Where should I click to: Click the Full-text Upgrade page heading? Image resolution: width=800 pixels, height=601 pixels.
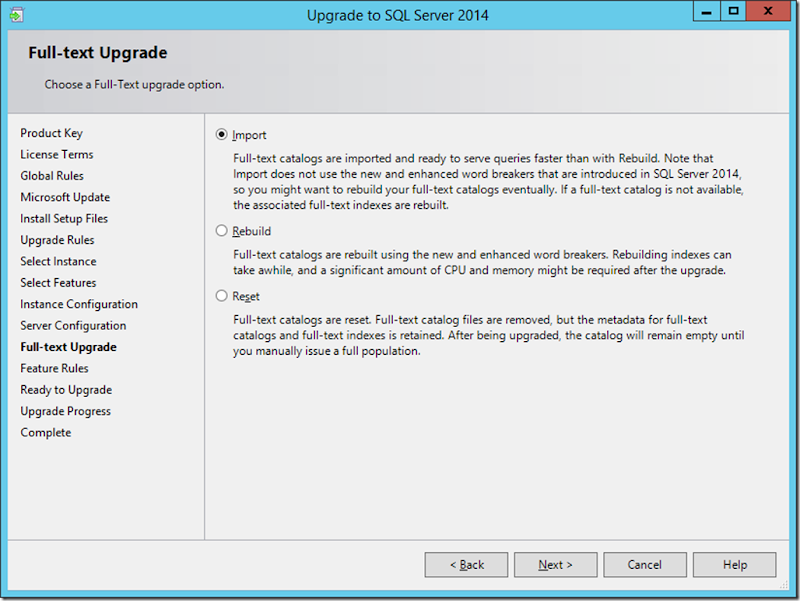tap(98, 53)
